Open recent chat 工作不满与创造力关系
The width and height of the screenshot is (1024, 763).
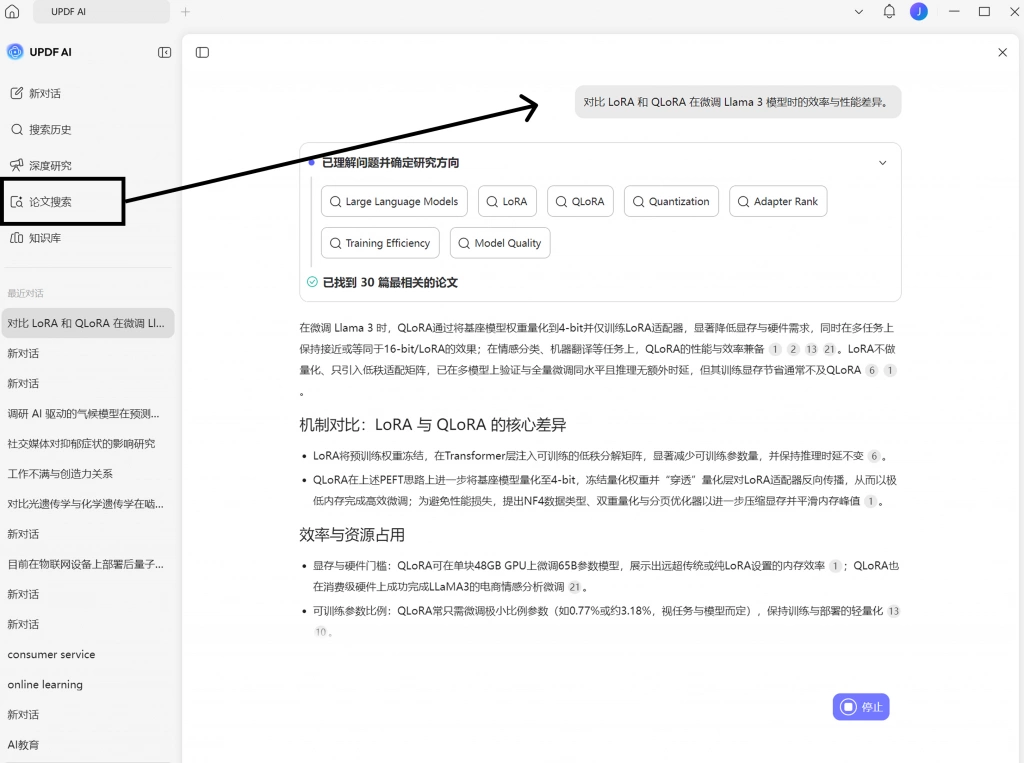point(88,474)
